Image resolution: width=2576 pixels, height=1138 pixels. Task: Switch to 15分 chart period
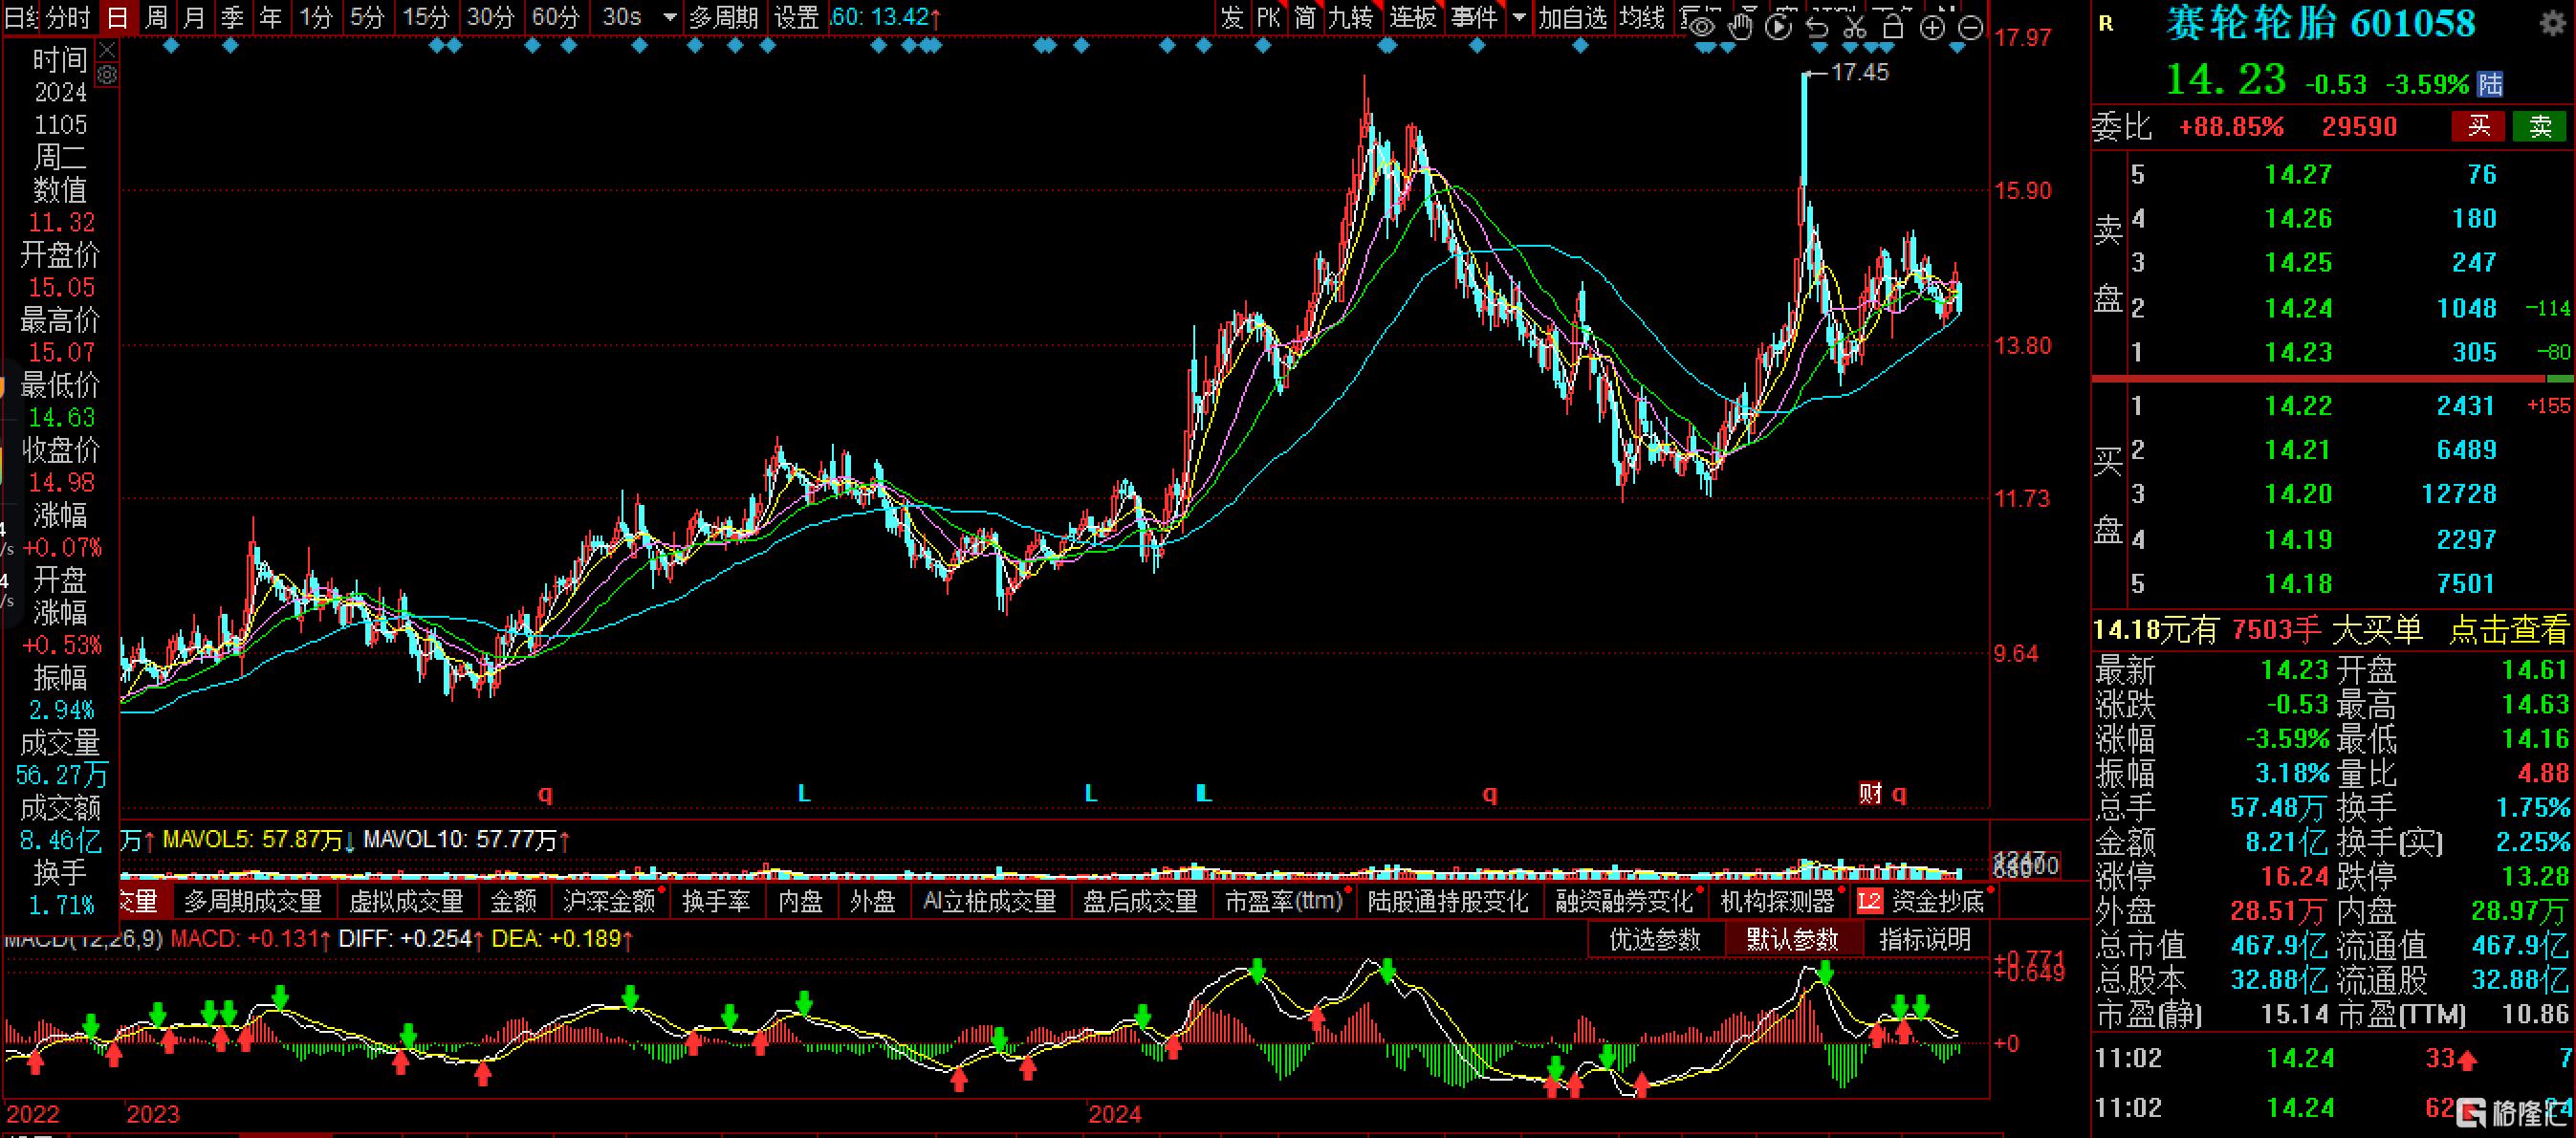[426, 17]
